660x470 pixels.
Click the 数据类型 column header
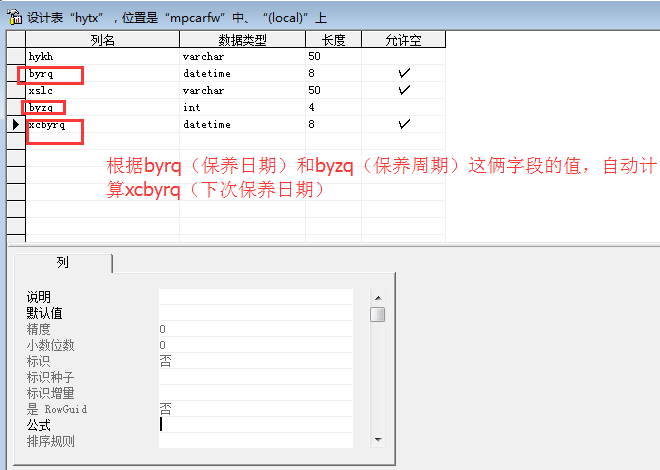click(242, 39)
